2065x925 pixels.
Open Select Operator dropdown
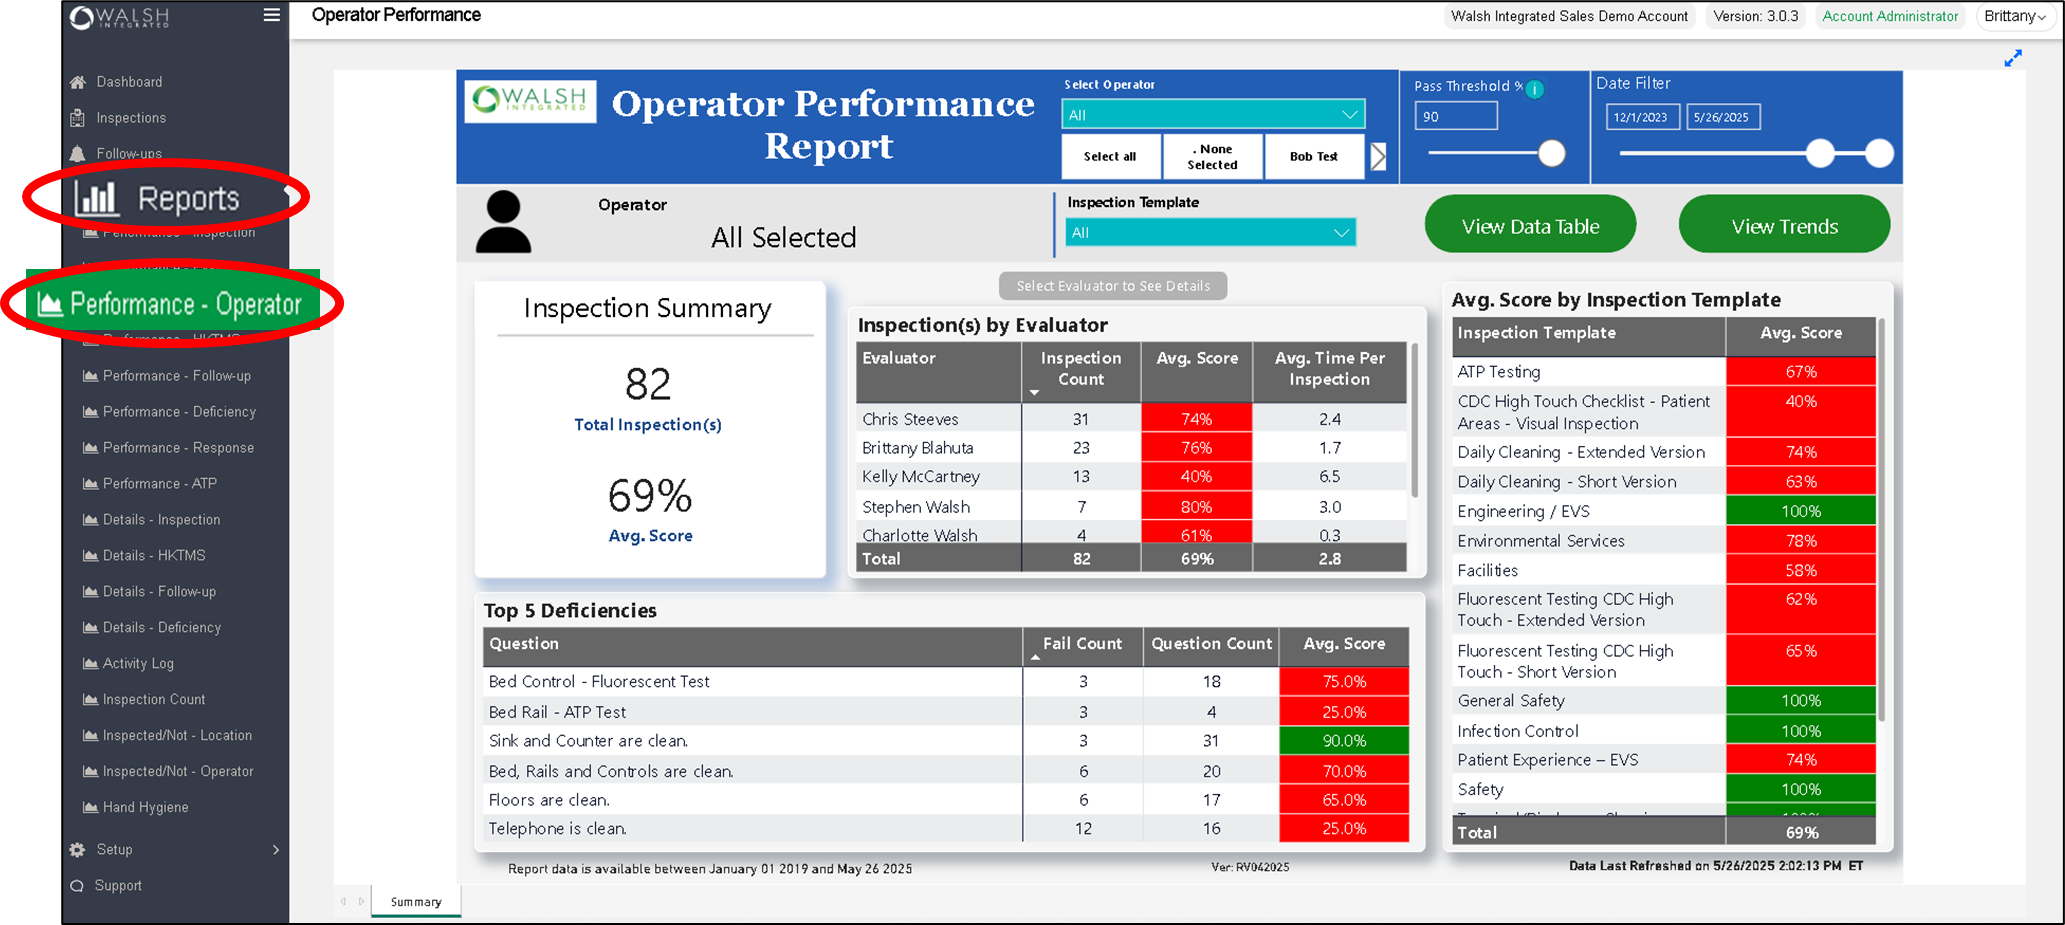point(1213,115)
